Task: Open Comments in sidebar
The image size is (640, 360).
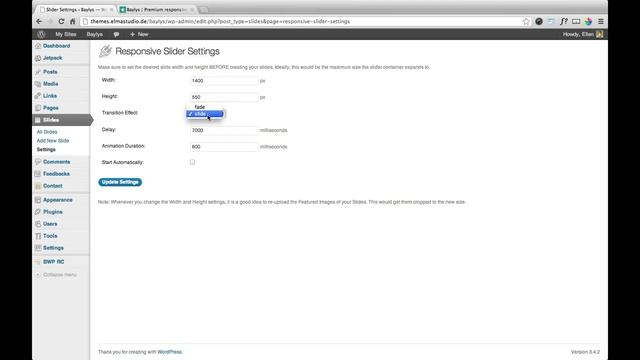Action: (56, 162)
